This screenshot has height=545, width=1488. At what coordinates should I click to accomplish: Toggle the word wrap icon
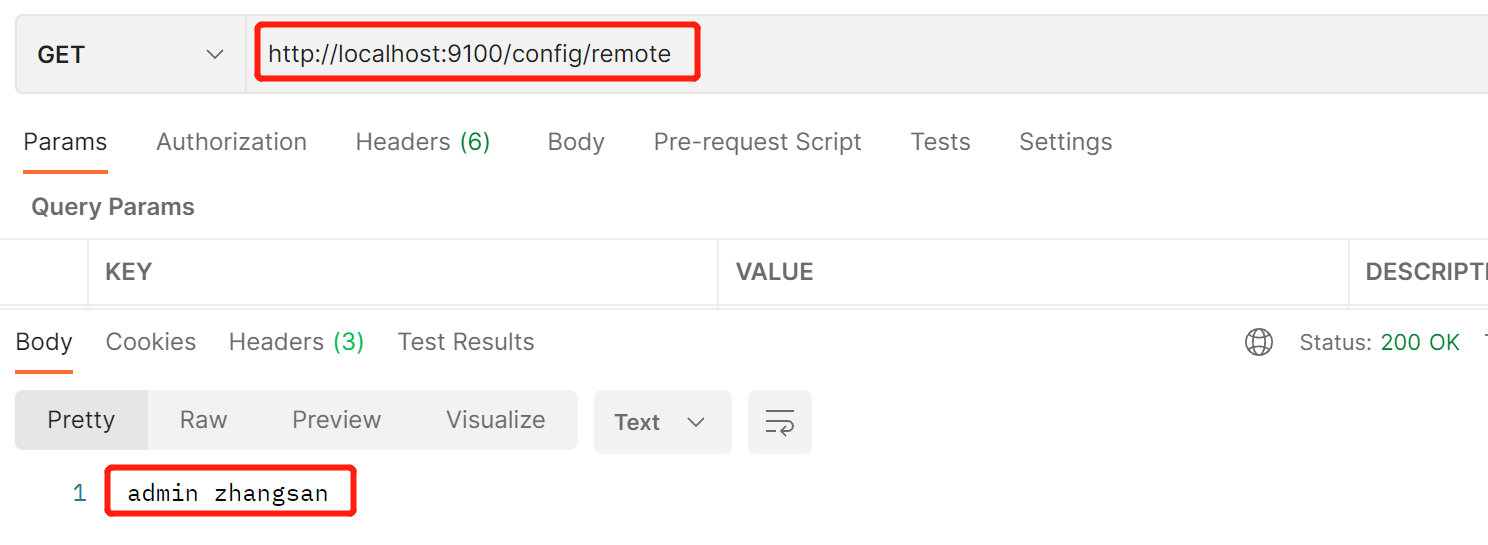tap(780, 422)
